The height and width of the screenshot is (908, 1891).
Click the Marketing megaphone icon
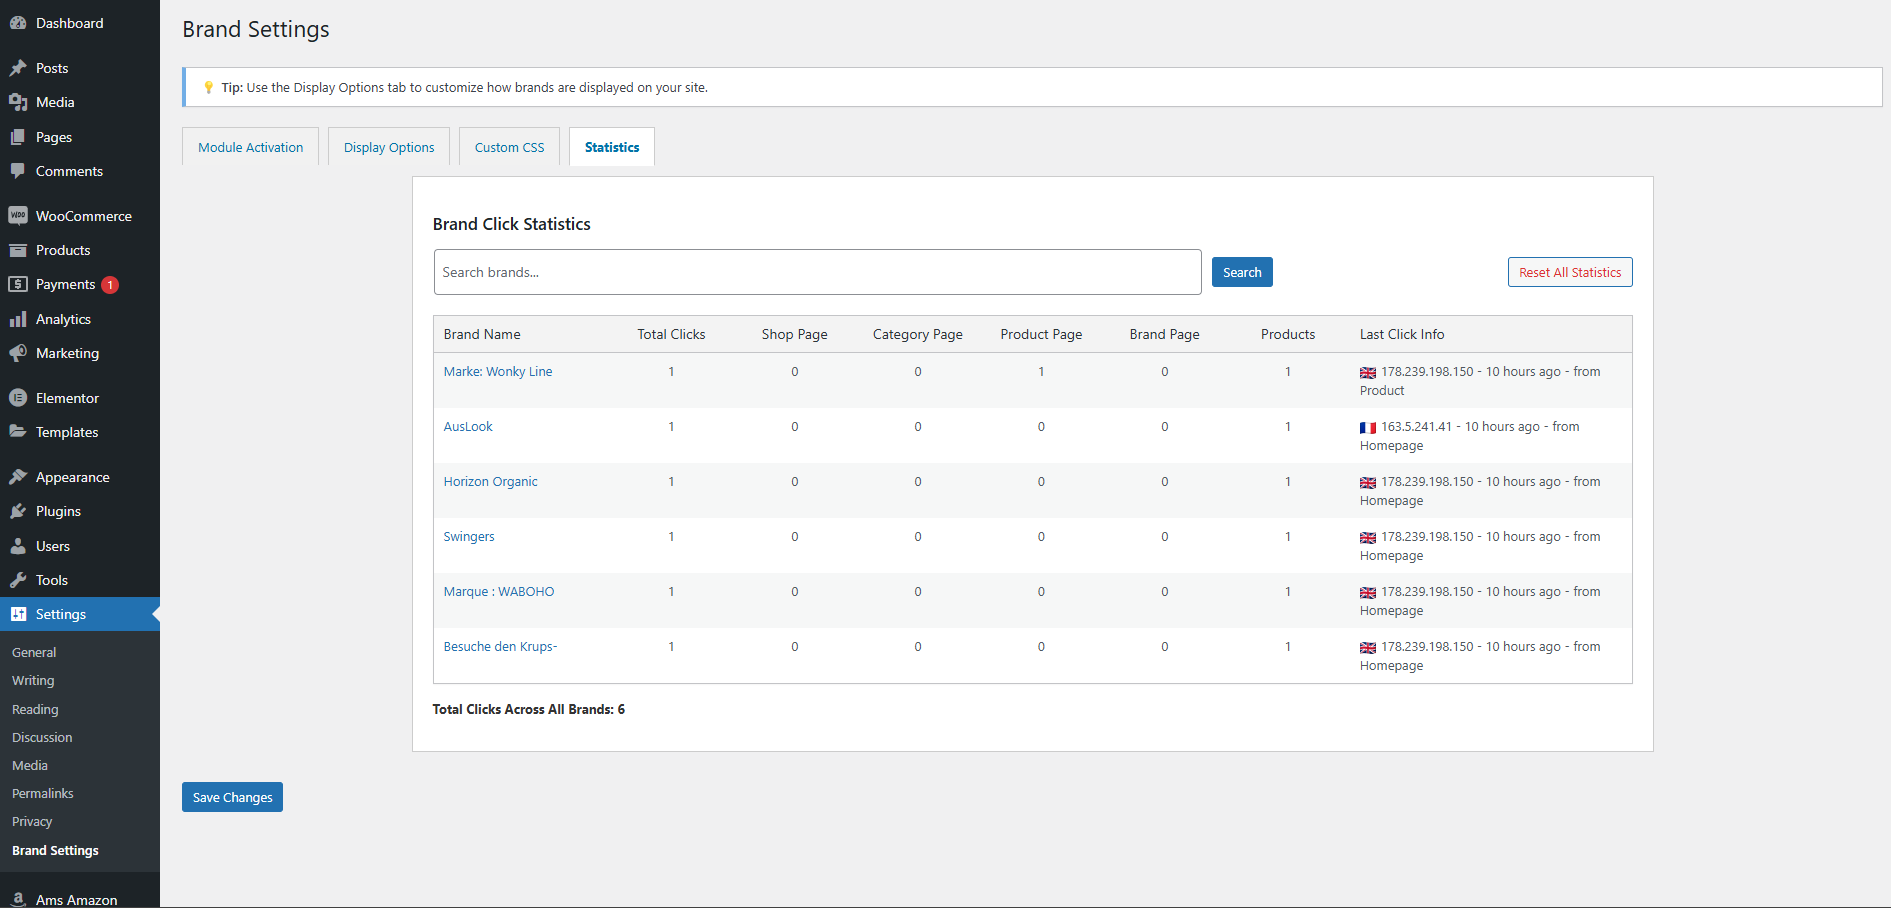point(18,353)
